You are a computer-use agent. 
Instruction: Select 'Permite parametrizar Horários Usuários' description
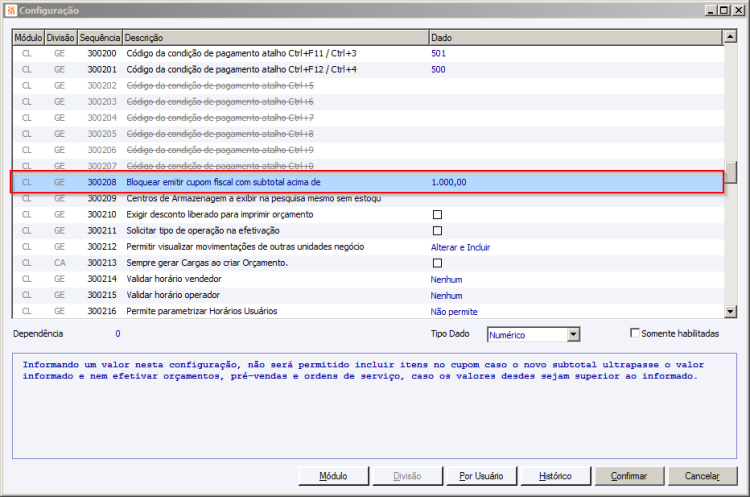coord(202,311)
